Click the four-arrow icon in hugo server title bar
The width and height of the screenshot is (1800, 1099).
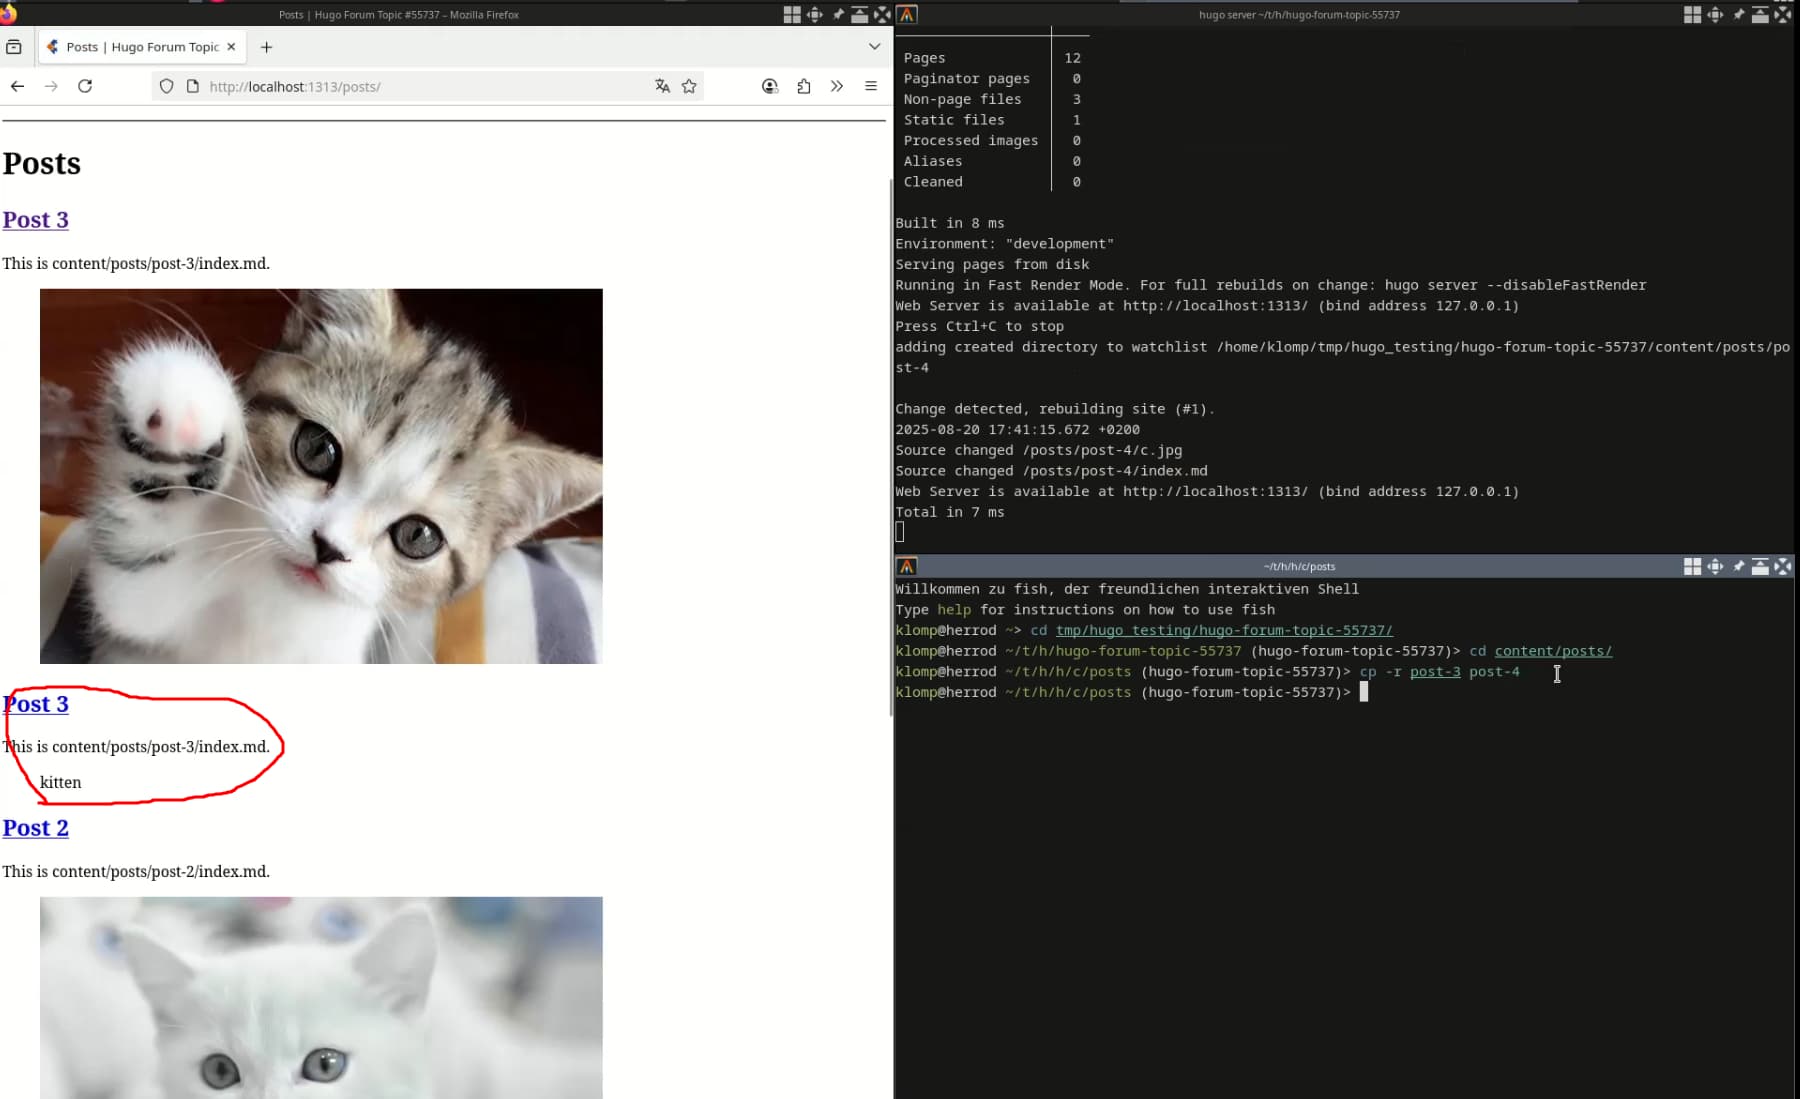click(1715, 14)
